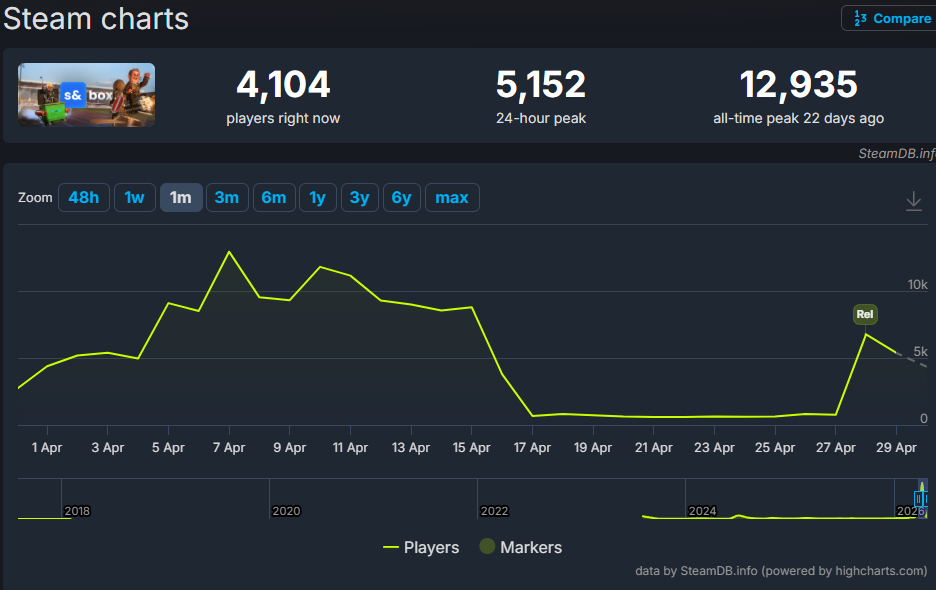Click the 4,104 players right now figure
936x590 pixels.
click(x=283, y=84)
